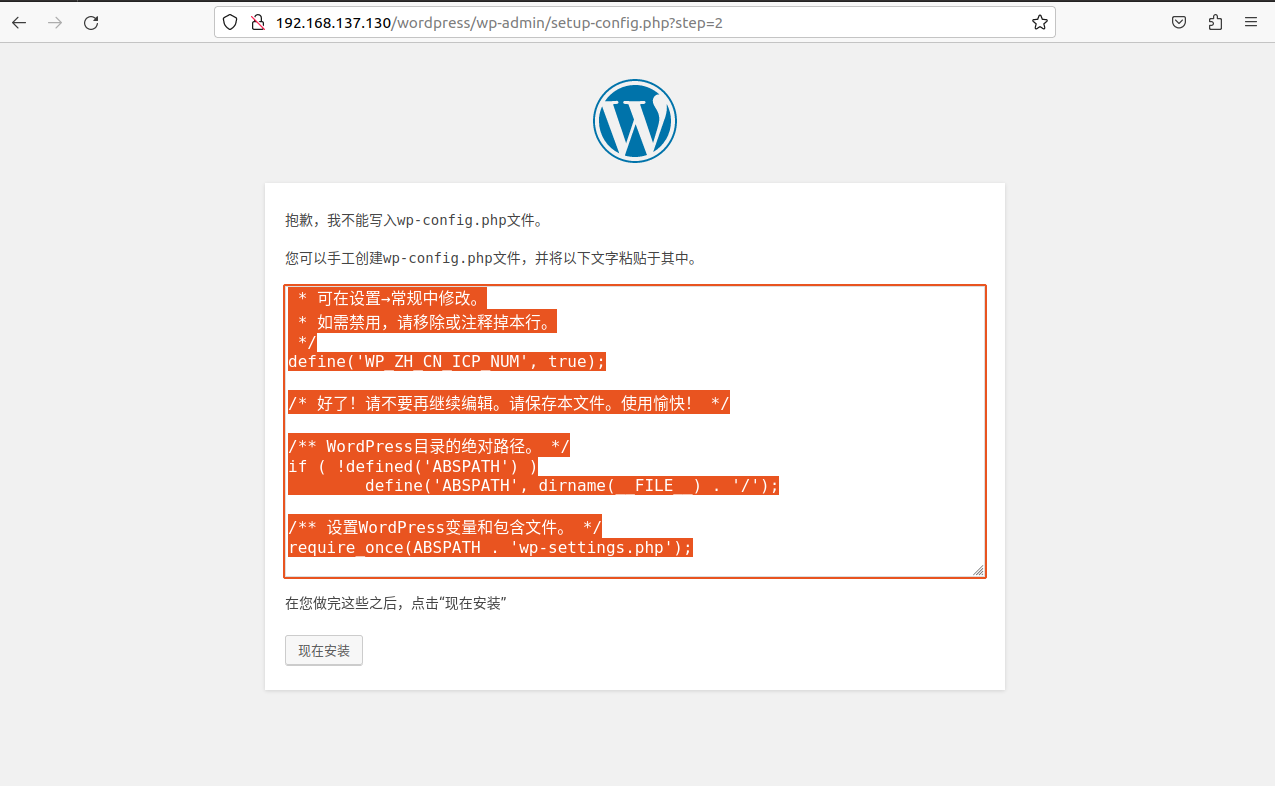Viewport: 1275px width, 786px height.
Task: Click the forward navigation arrow
Action: (x=54, y=22)
